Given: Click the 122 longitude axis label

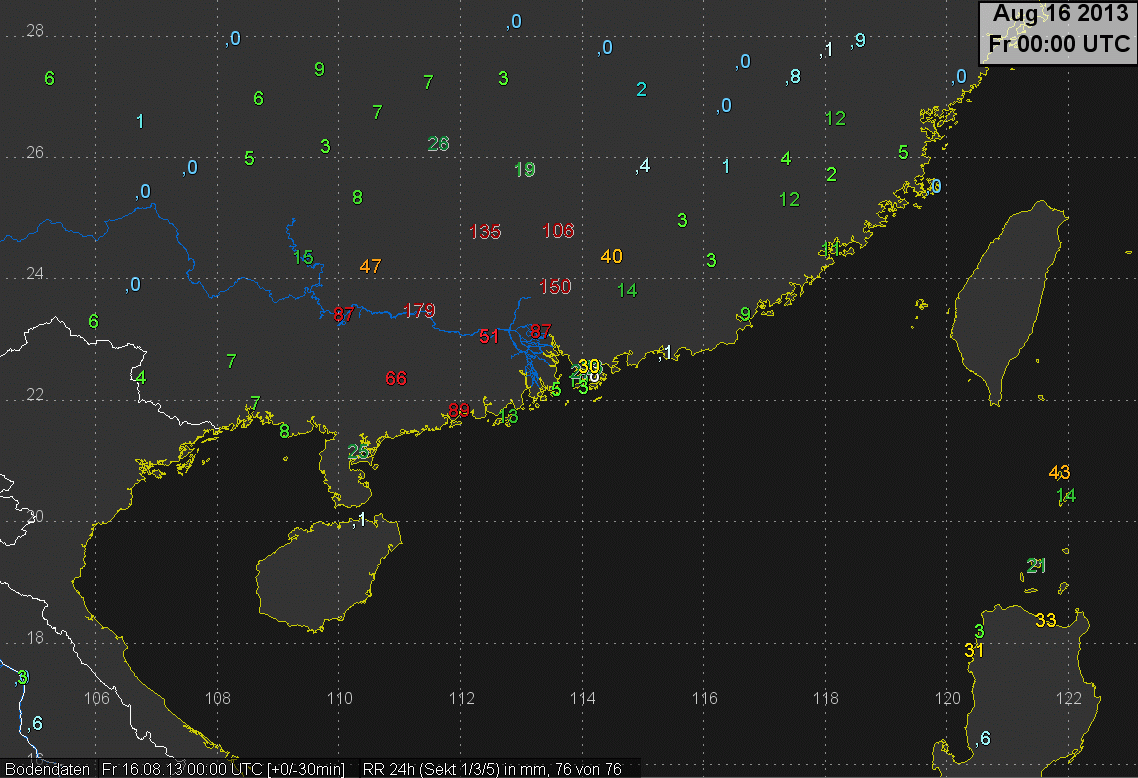Looking at the screenshot, I should (1069, 698).
